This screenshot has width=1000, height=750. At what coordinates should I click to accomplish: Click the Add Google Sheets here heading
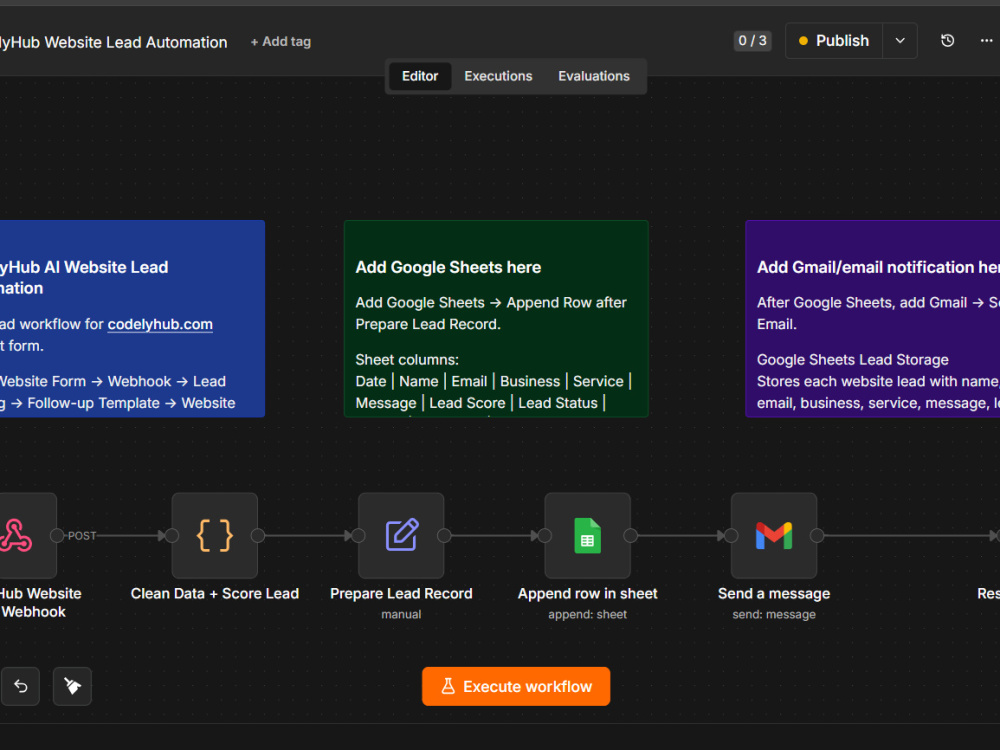click(x=448, y=267)
